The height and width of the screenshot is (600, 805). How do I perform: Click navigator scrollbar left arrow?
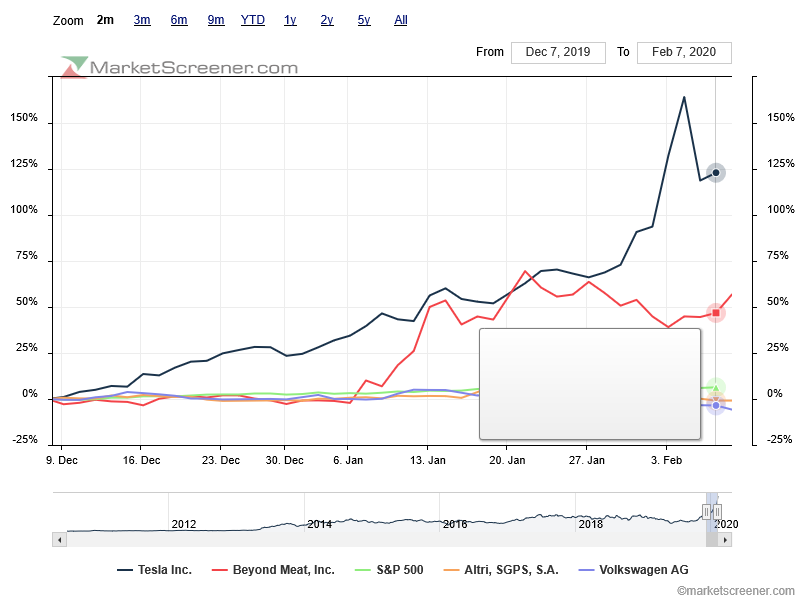click(x=60, y=540)
